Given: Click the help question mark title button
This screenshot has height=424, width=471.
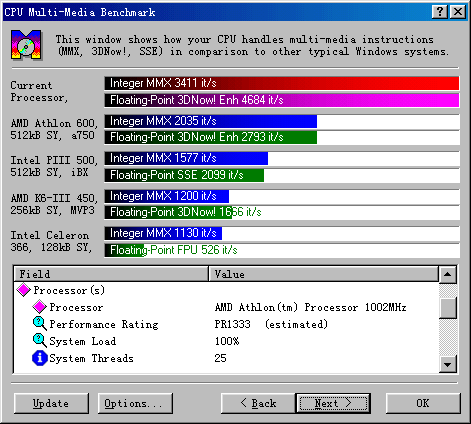Looking at the screenshot, I should [440, 12].
